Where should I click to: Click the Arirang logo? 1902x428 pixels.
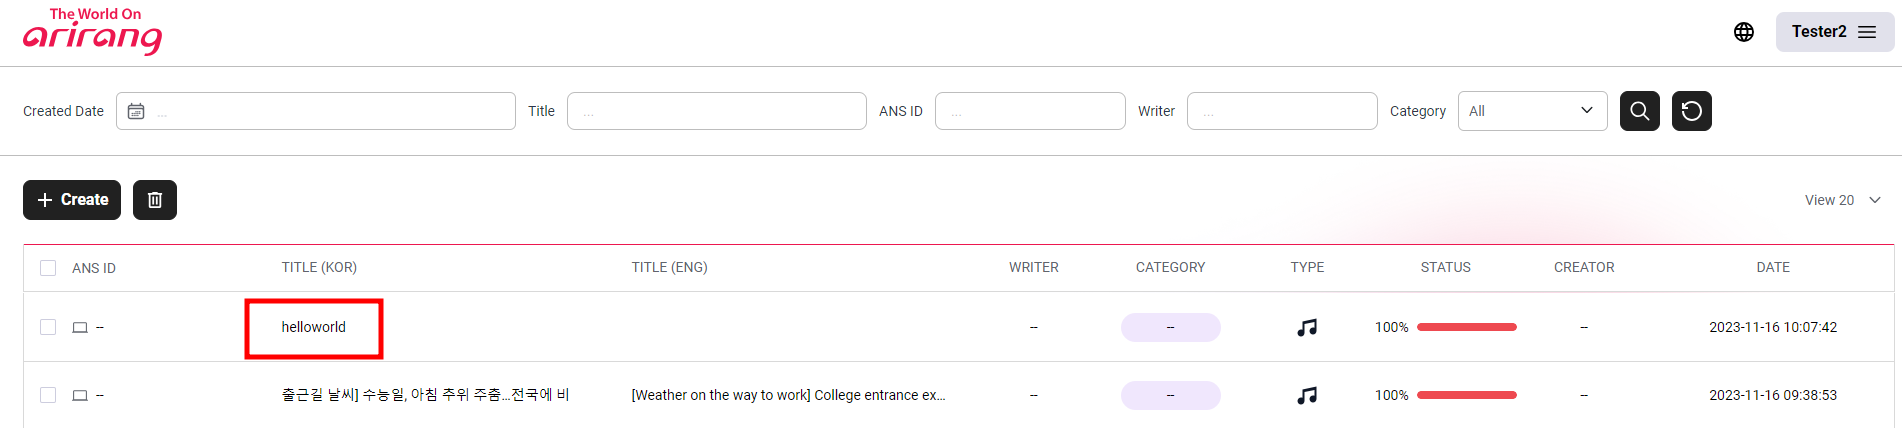tap(92, 32)
